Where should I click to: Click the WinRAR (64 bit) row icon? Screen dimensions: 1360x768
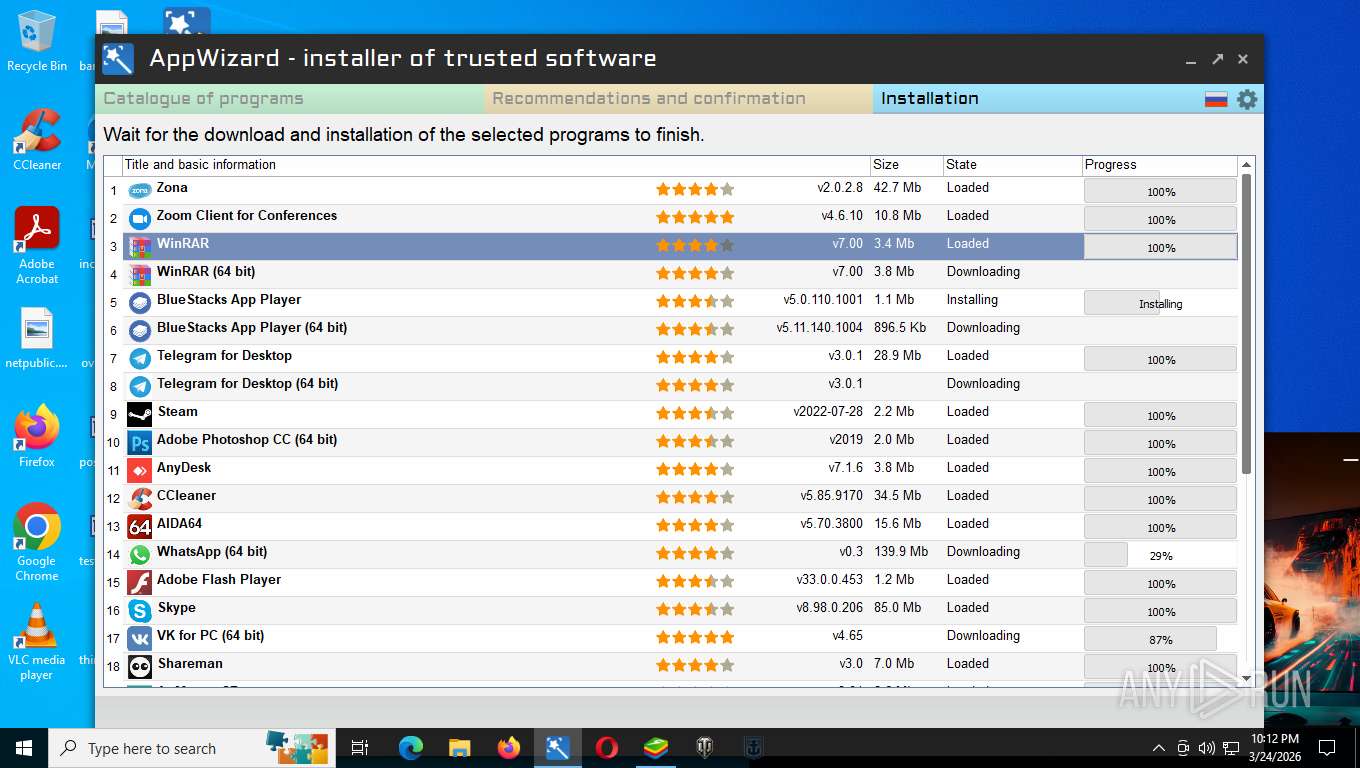[140, 274]
